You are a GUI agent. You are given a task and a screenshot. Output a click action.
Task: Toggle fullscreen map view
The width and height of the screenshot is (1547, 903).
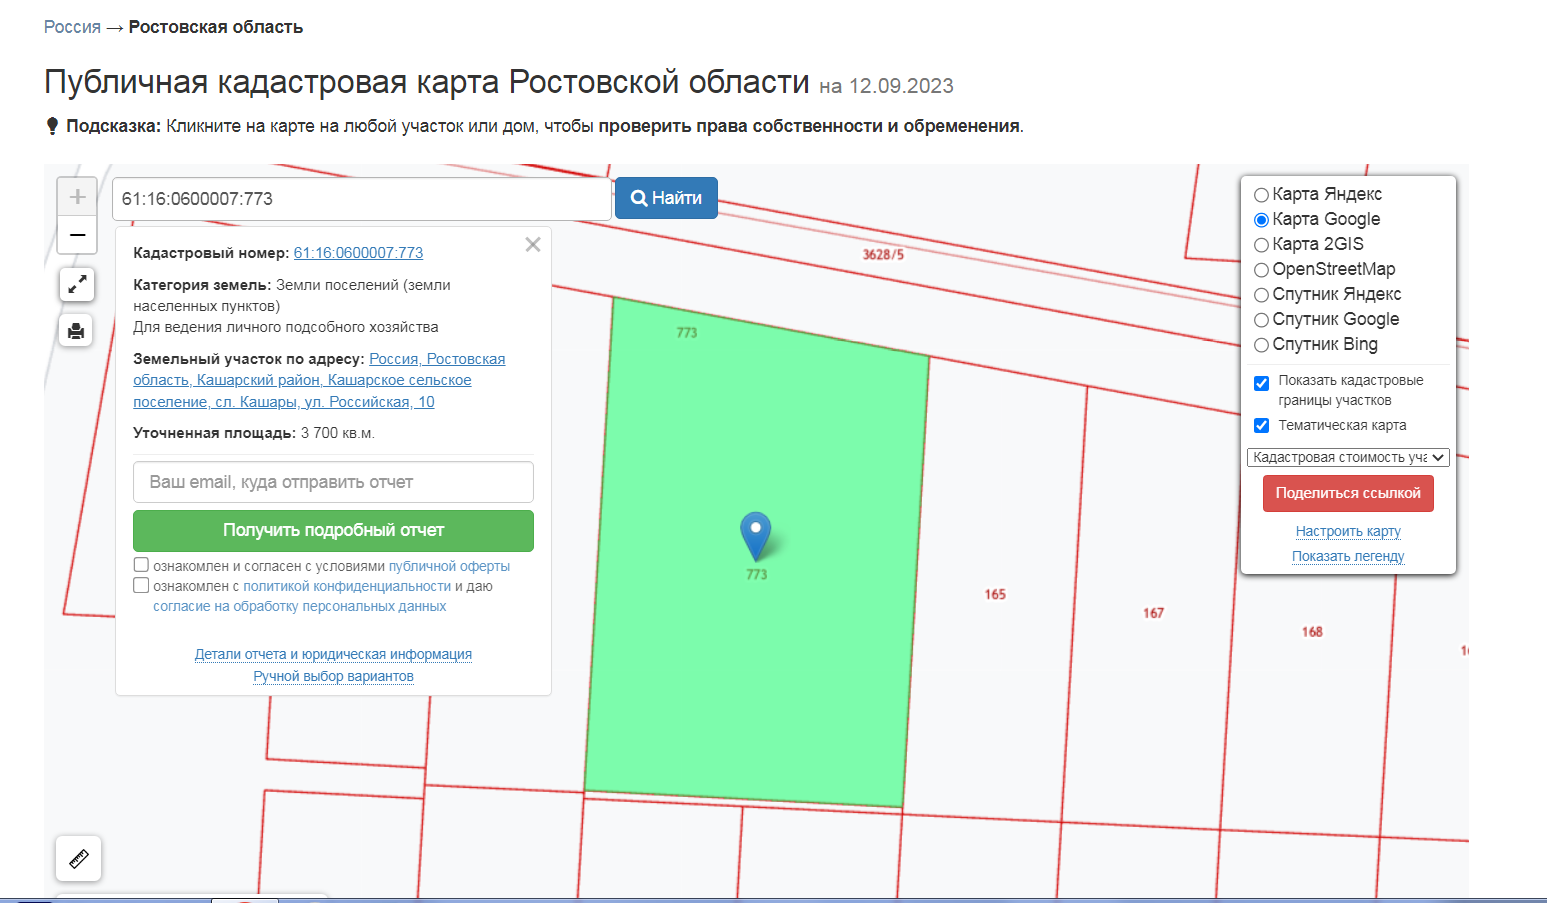tap(77, 285)
